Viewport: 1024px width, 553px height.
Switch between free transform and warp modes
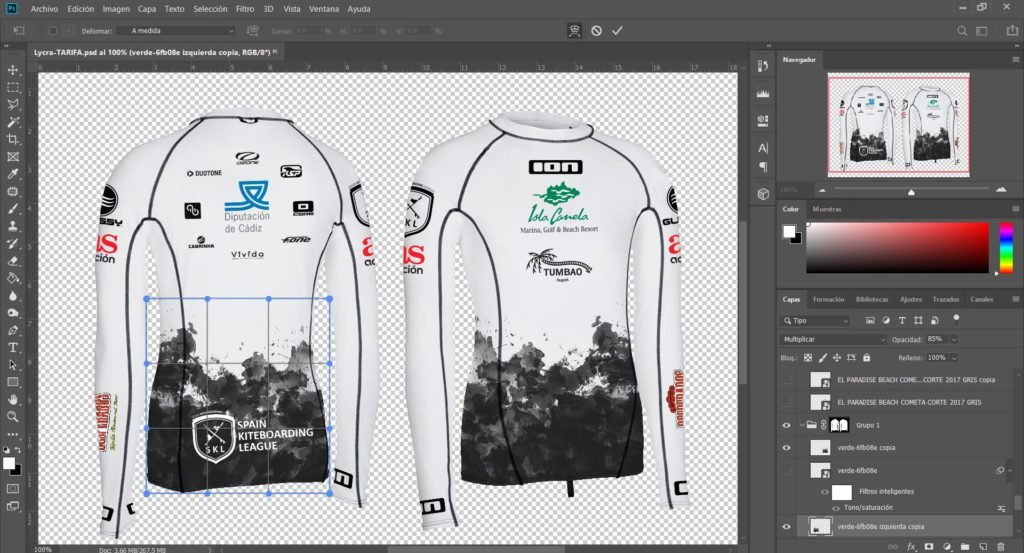[x=575, y=31]
